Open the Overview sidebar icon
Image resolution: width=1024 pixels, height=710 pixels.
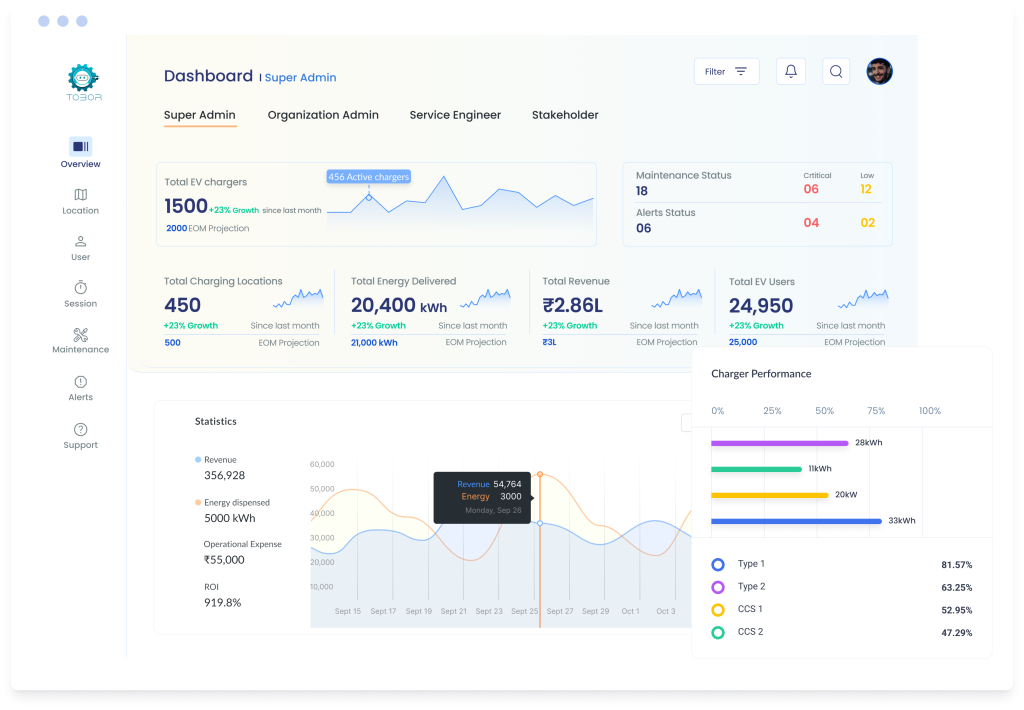pyautogui.click(x=81, y=146)
